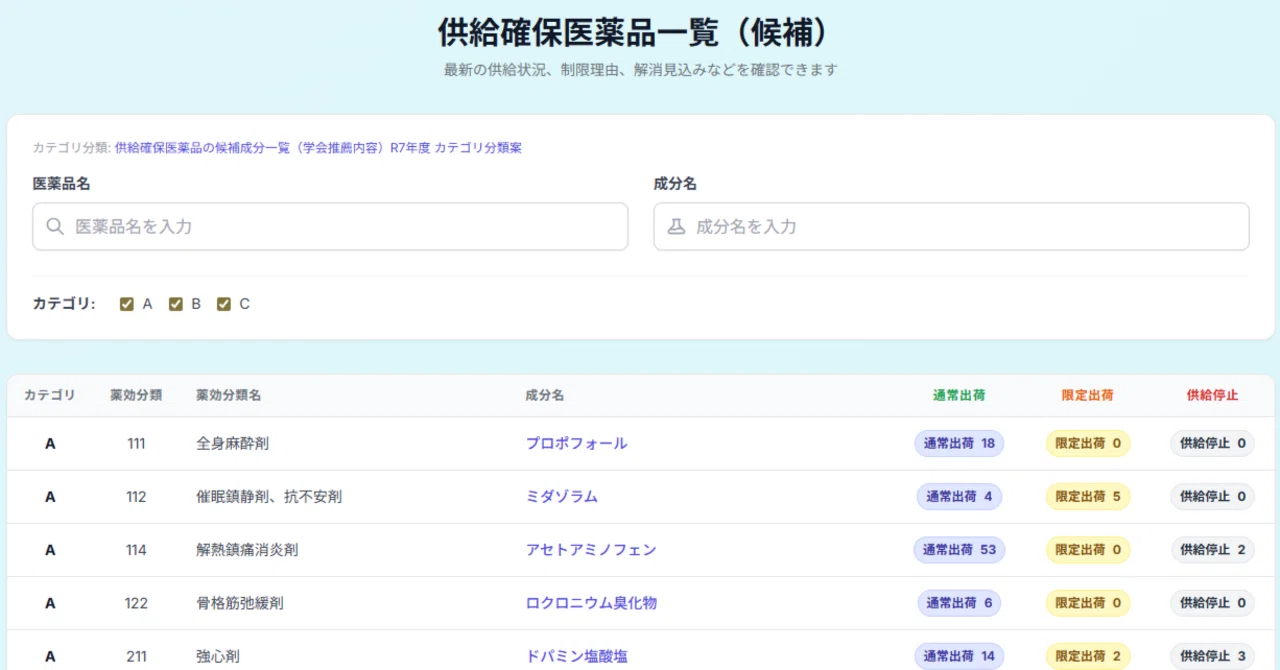This screenshot has height=670, width=1280.
Task: Click the 供給停止 0 badge for ロクロニウム臭化物
Action: tap(1212, 603)
